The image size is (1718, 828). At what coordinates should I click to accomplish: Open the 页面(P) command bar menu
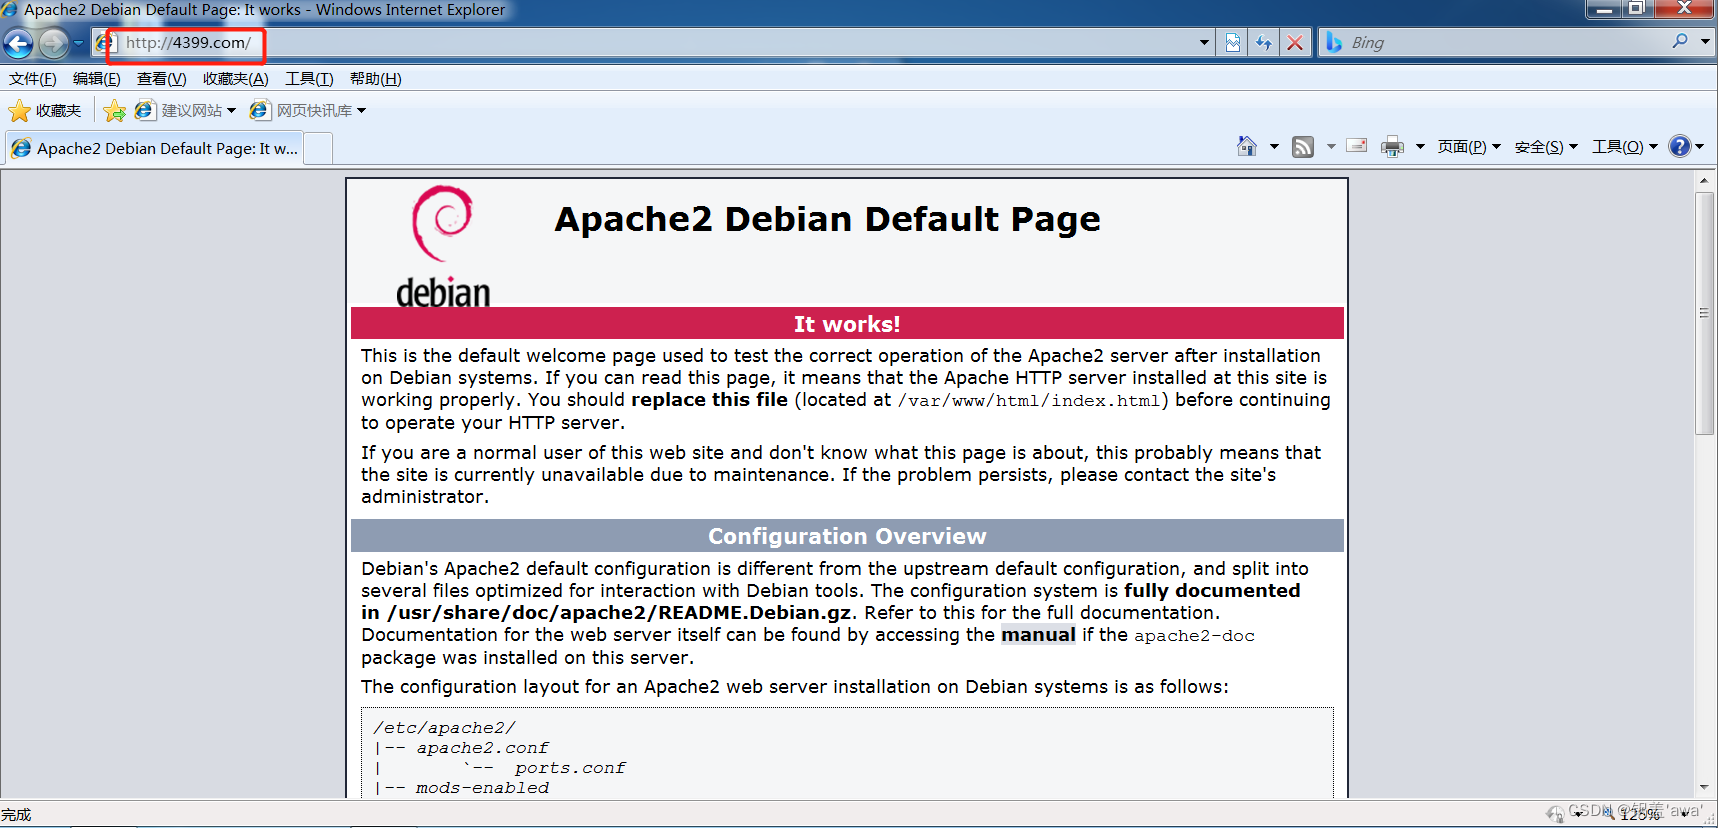pyautogui.click(x=1469, y=147)
